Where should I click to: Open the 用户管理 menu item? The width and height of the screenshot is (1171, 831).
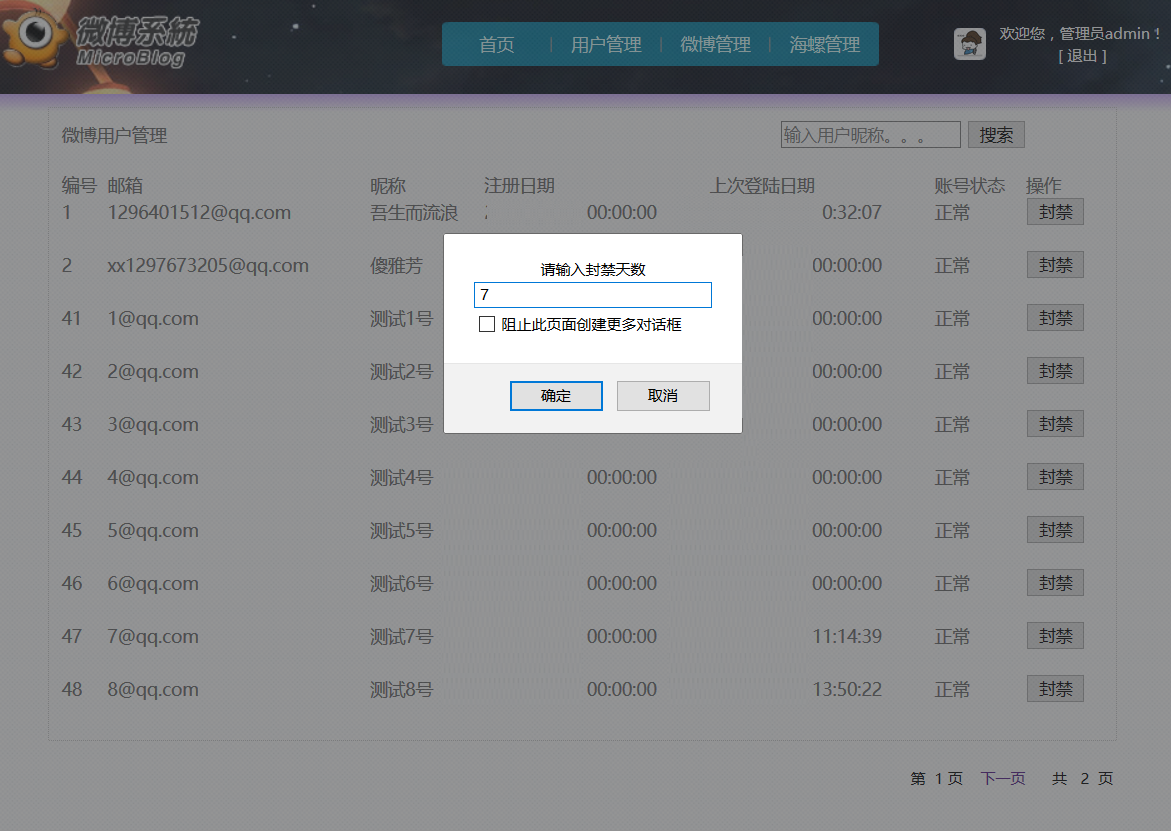pos(606,45)
